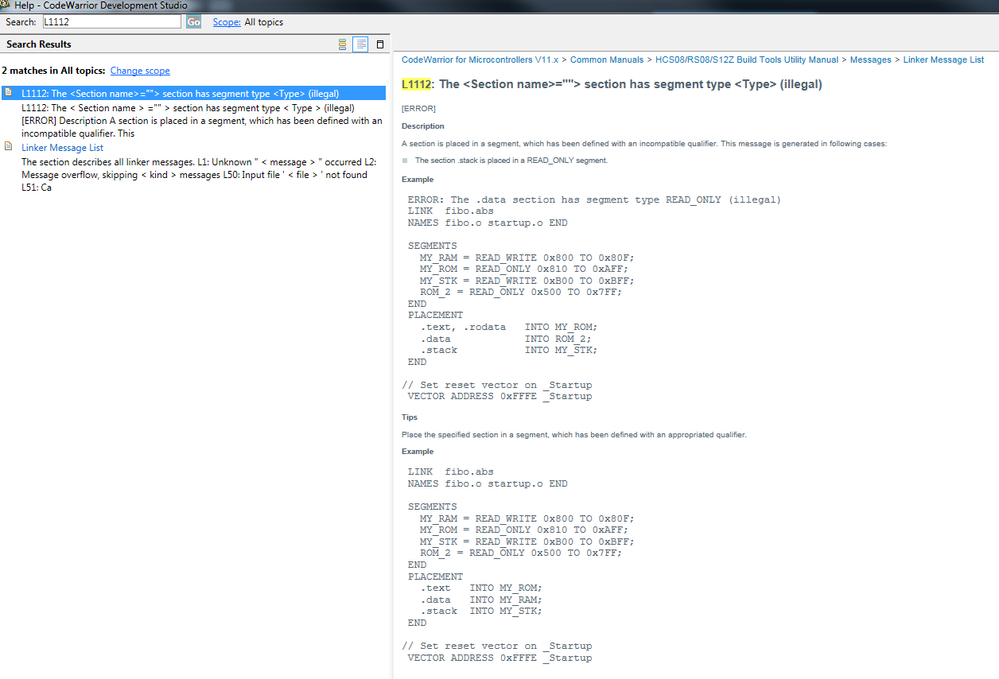The width and height of the screenshot is (999, 679).
Task: Click the 'Search Results' panel header
Action: [39, 44]
